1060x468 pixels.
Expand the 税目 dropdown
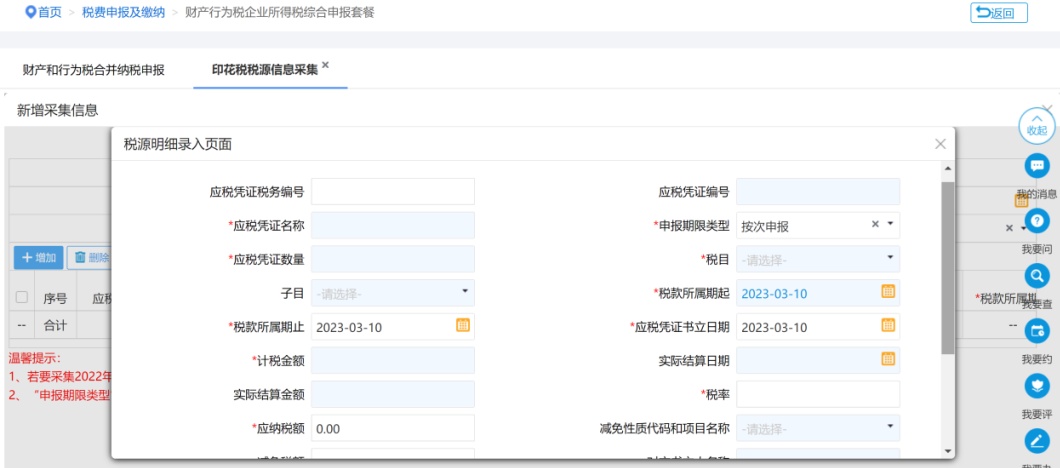(x=890, y=258)
